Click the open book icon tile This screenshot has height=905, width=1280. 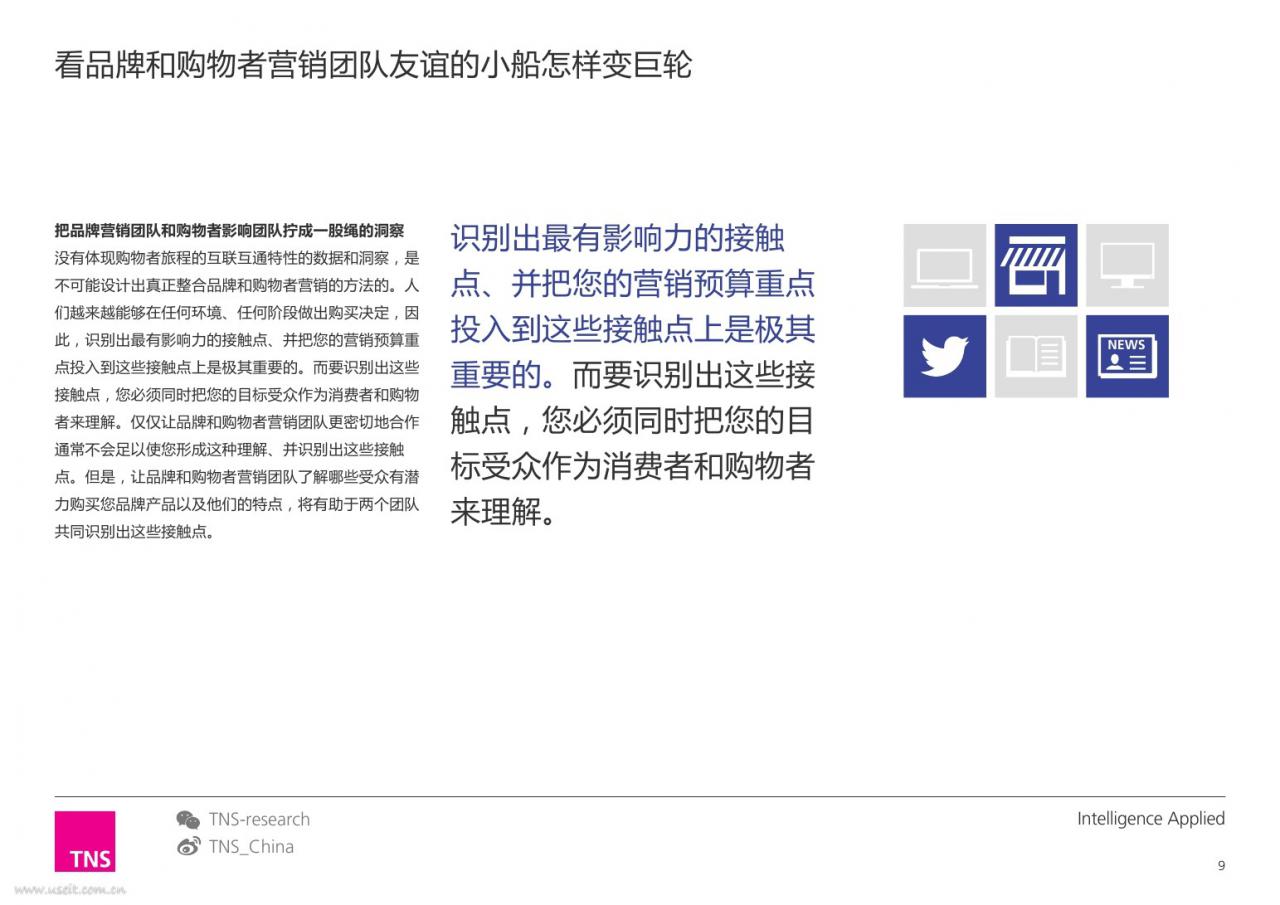coord(1035,356)
